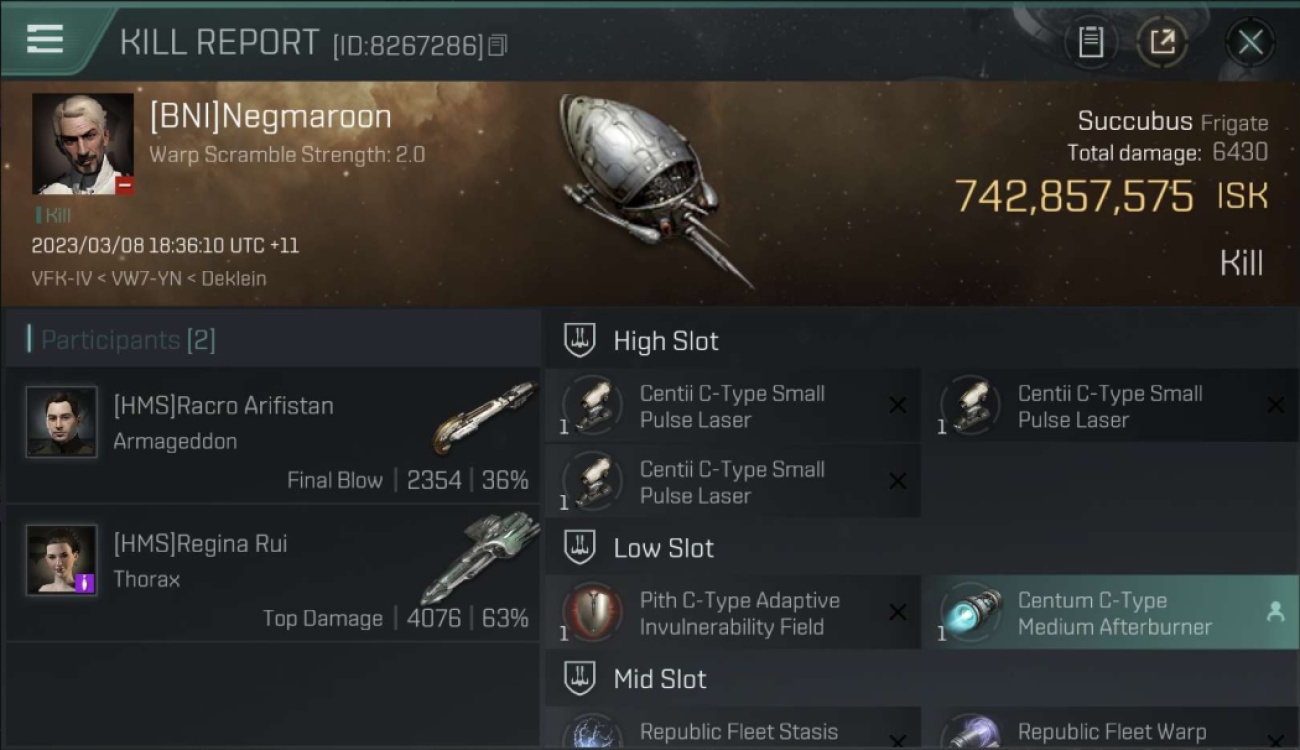Open the Participants [2] tab
The image size is (1300, 750).
pyautogui.click(x=121, y=340)
